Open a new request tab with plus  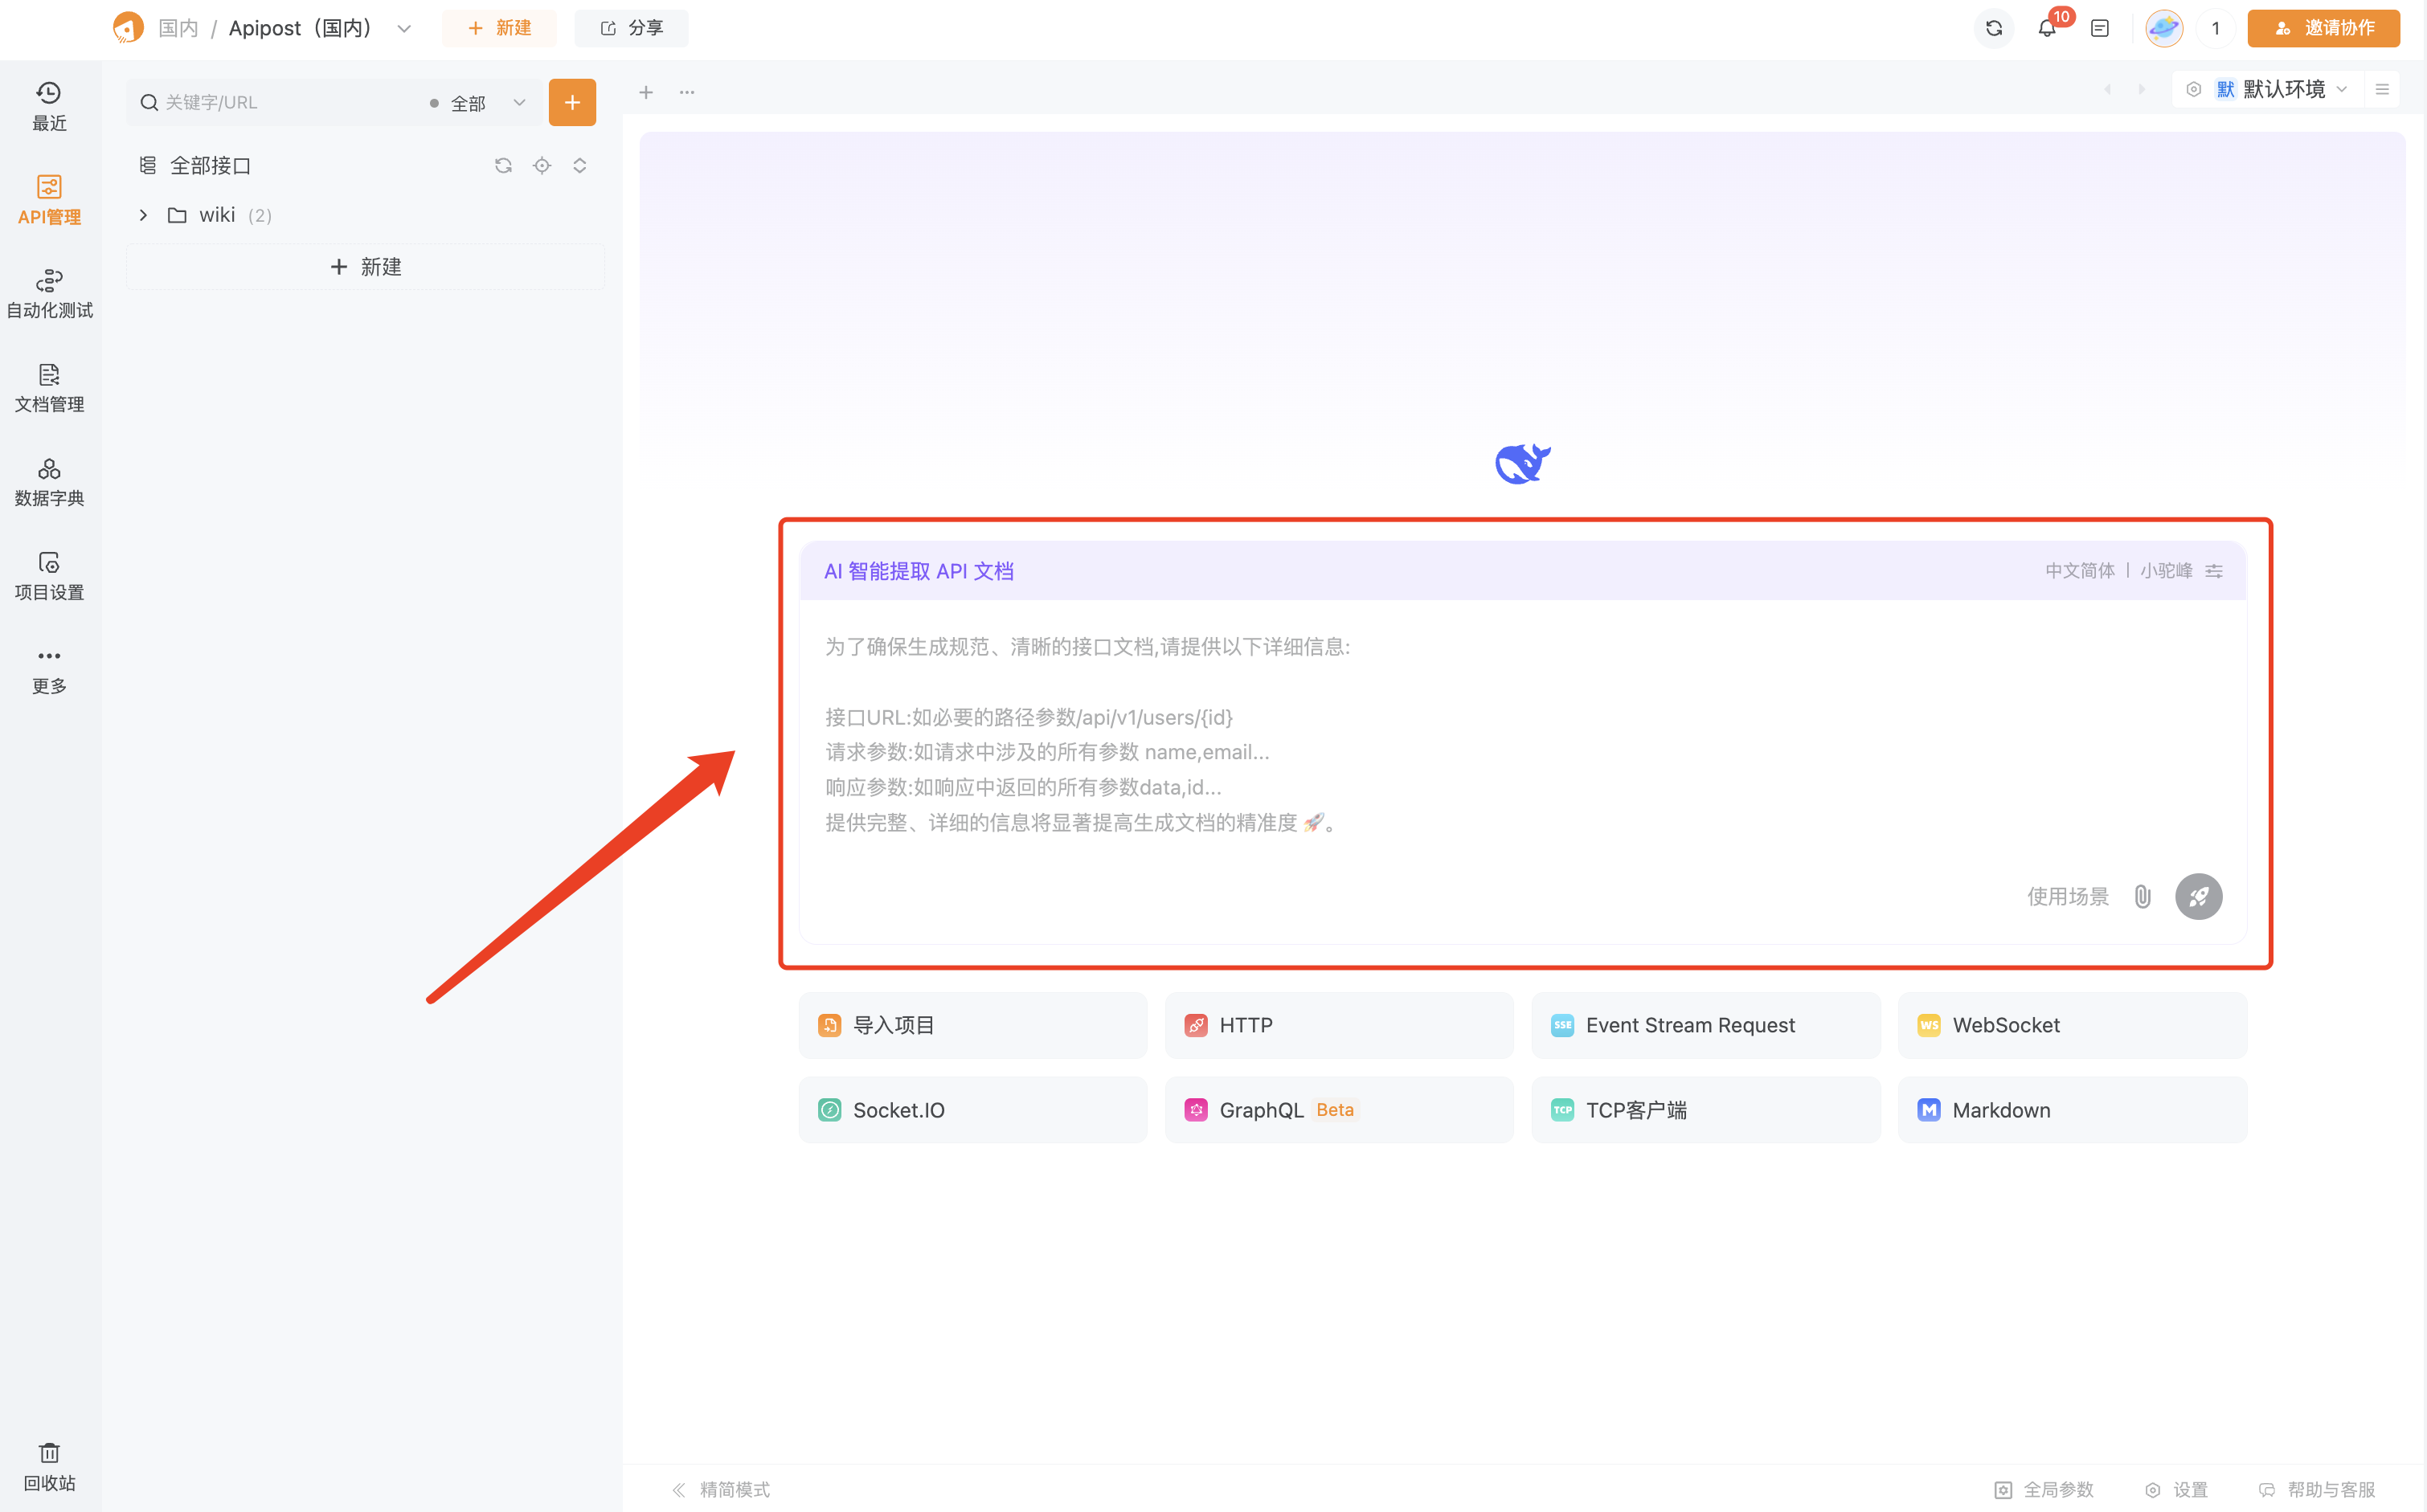(x=646, y=92)
